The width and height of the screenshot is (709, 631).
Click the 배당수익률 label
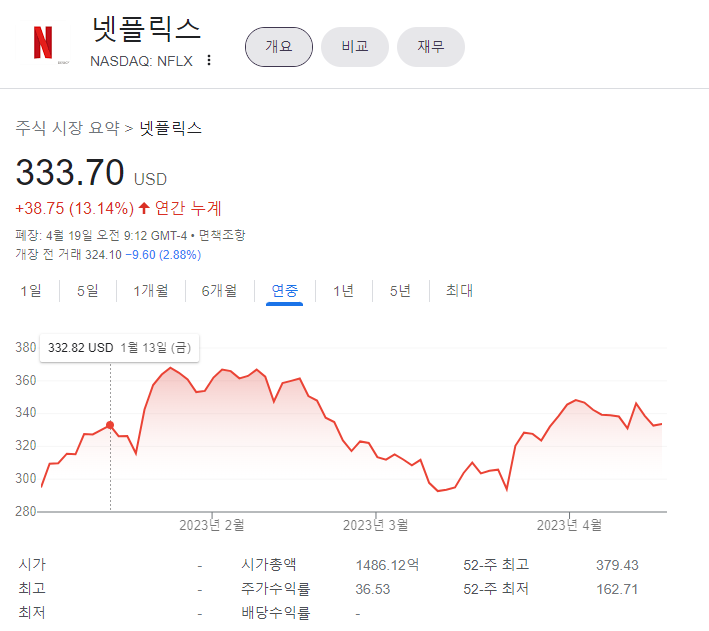pos(276,613)
